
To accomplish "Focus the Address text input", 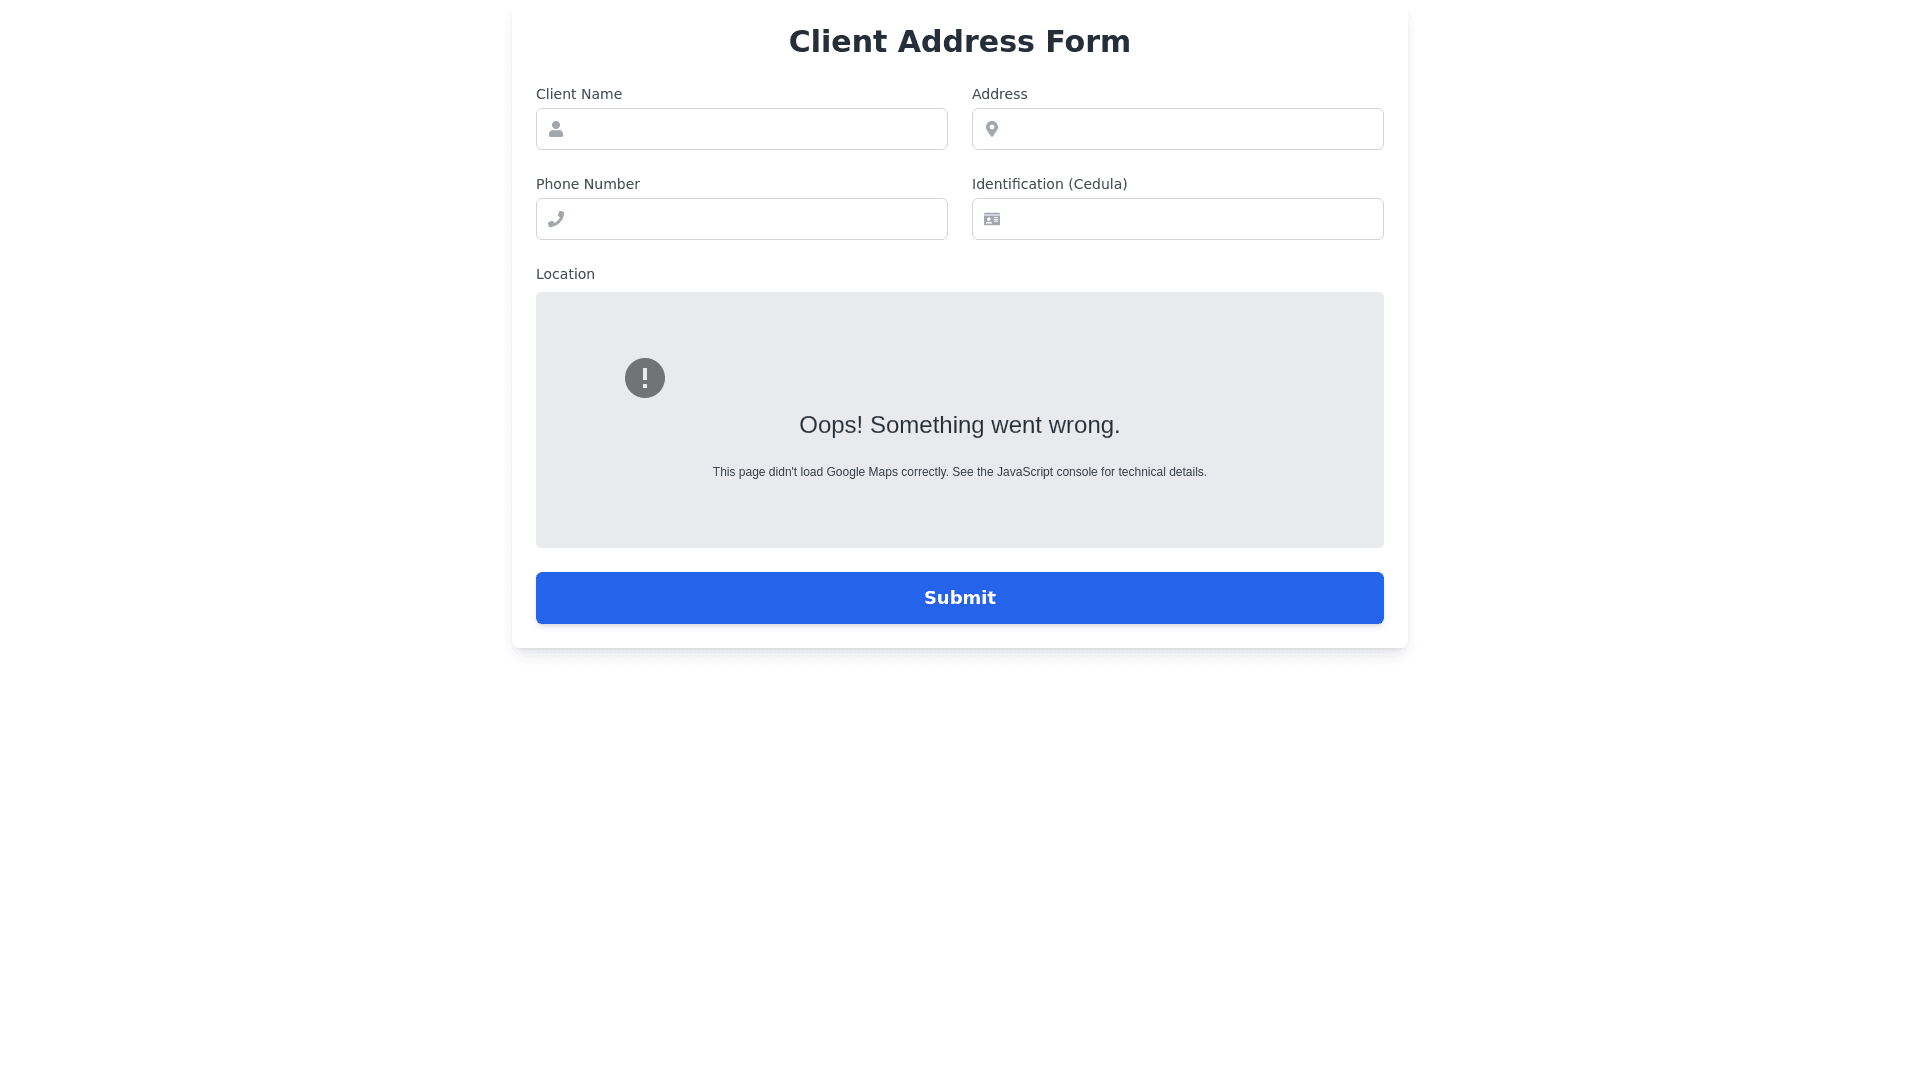I will click(x=1190, y=129).
